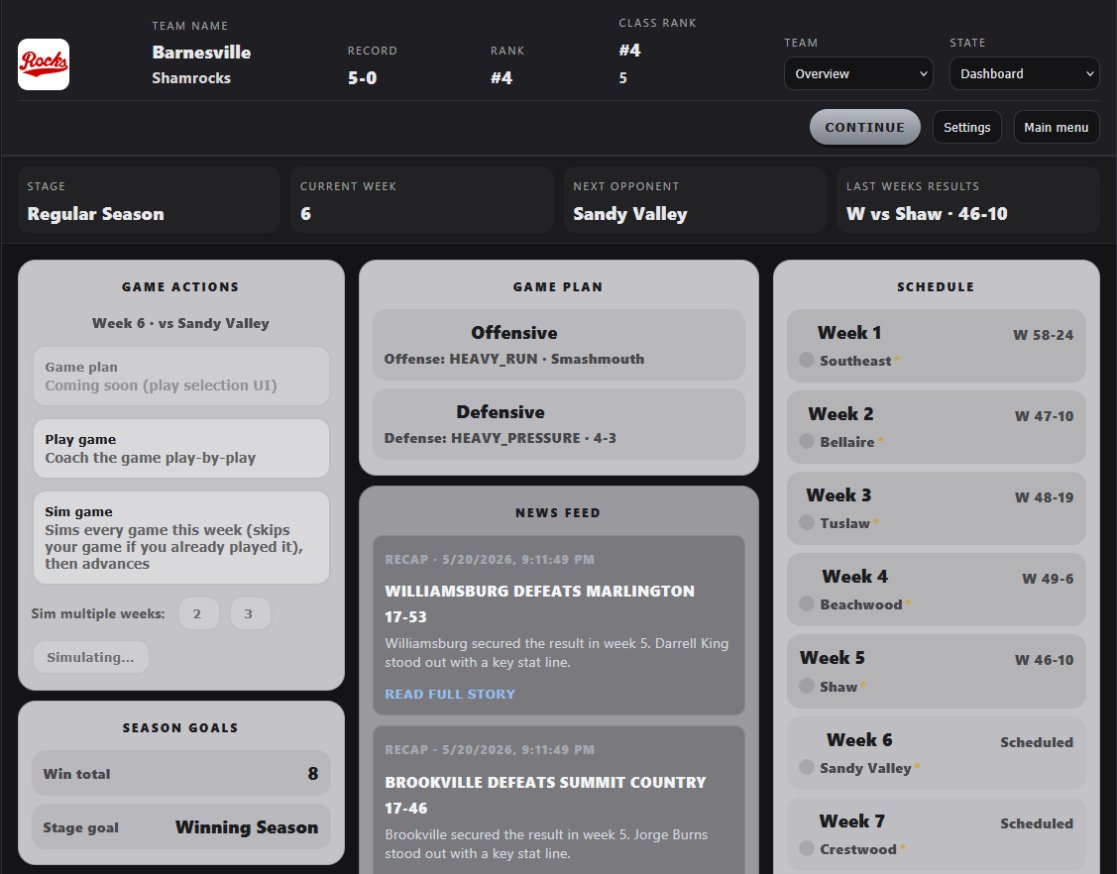Click Next Opponent Sandy Valley tile
The image size is (1117, 874).
pyautogui.click(x=695, y=200)
